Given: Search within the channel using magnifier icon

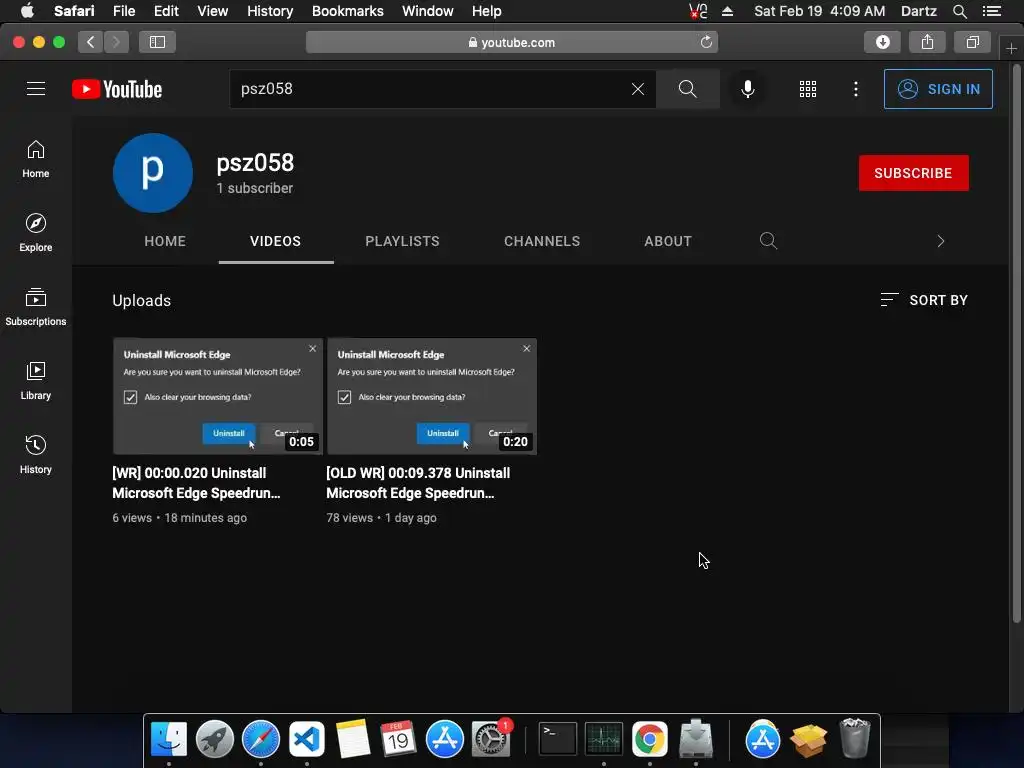Looking at the screenshot, I should [x=768, y=241].
